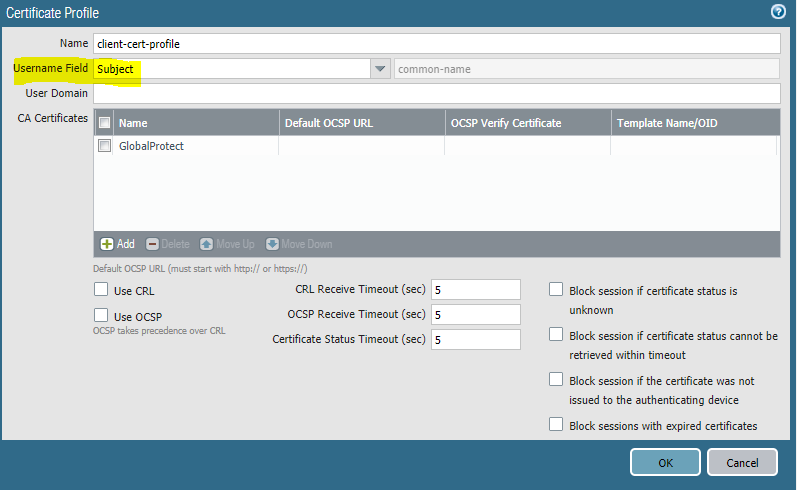
Task: Click the CRL Receive Timeout field
Action: pos(476,290)
